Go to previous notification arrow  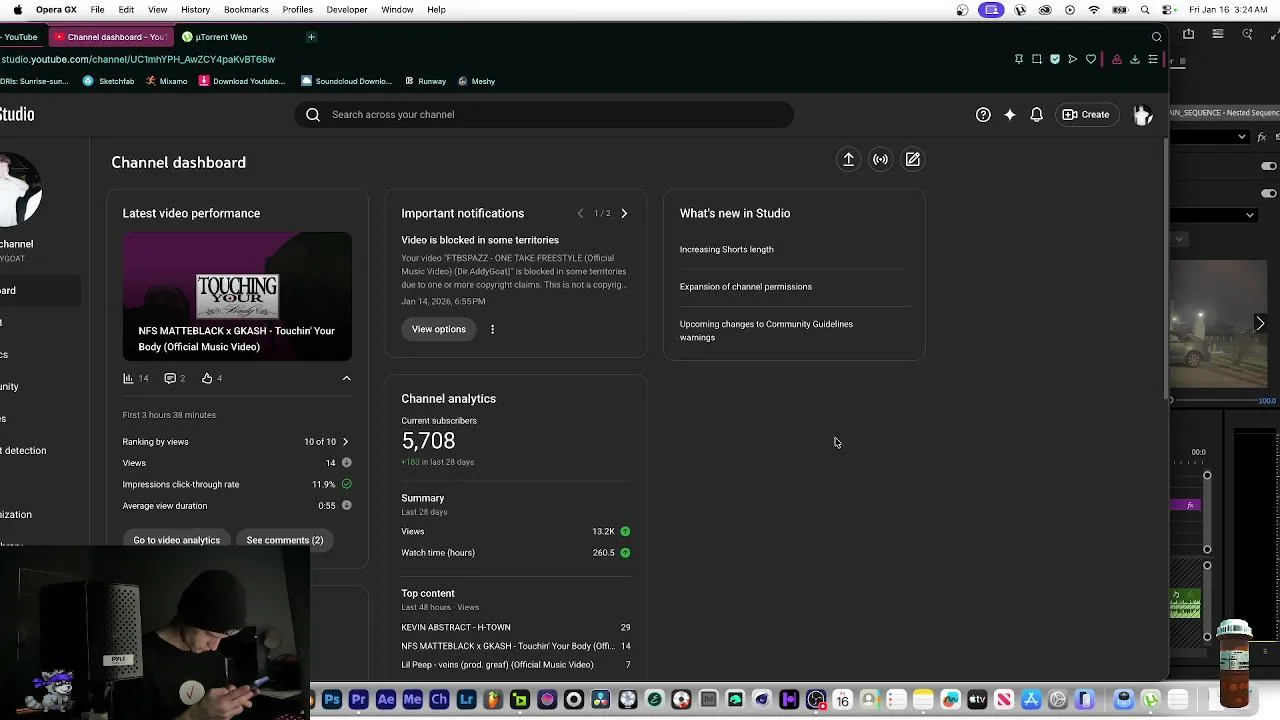coord(580,213)
